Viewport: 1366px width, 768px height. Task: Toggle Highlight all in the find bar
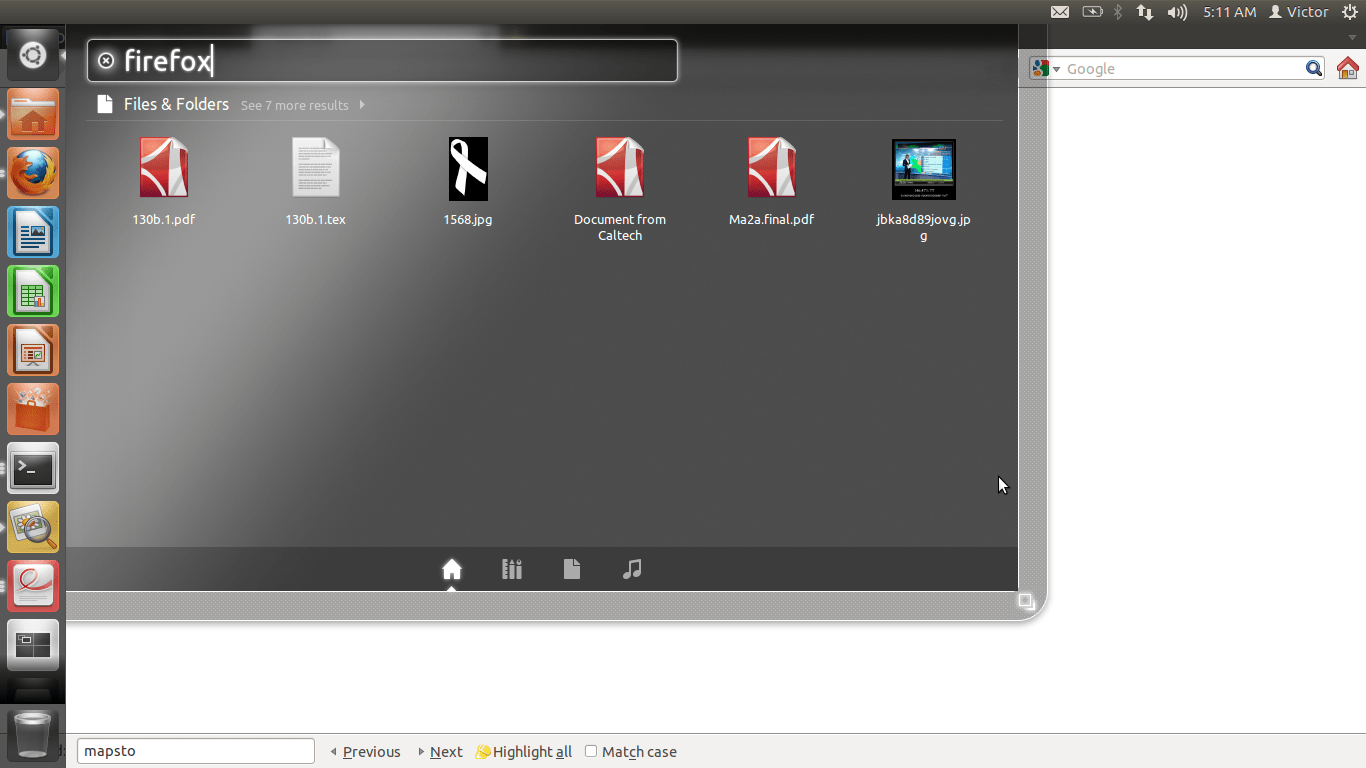524,752
